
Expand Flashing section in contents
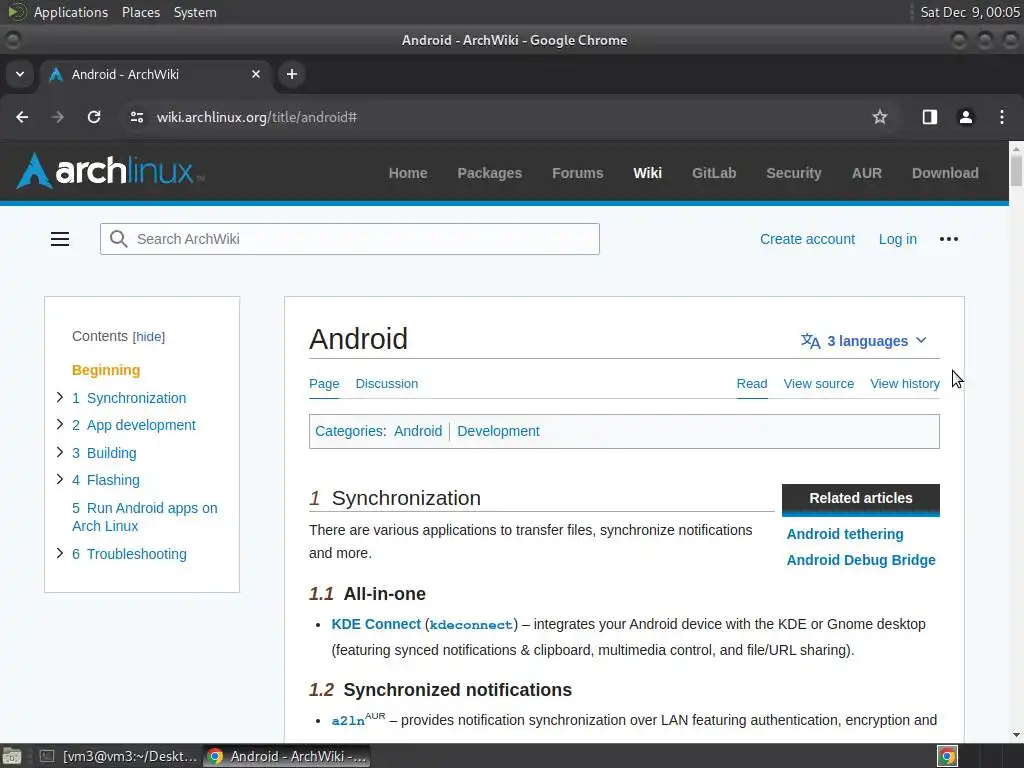click(x=59, y=479)
